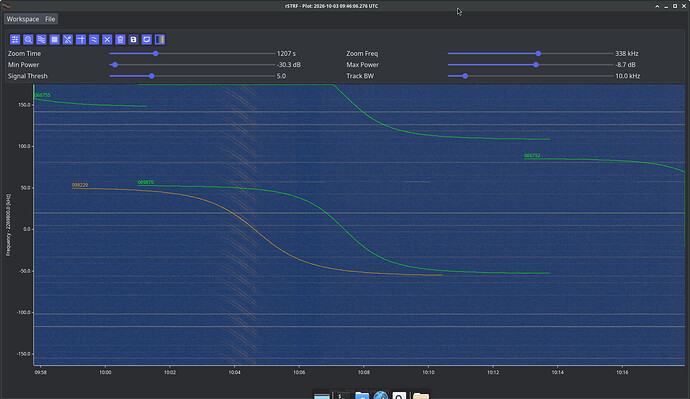Click the reload loop icon
Image resolution: width=690 pixels, height=399 pixels.
click(x=147, y=40)
